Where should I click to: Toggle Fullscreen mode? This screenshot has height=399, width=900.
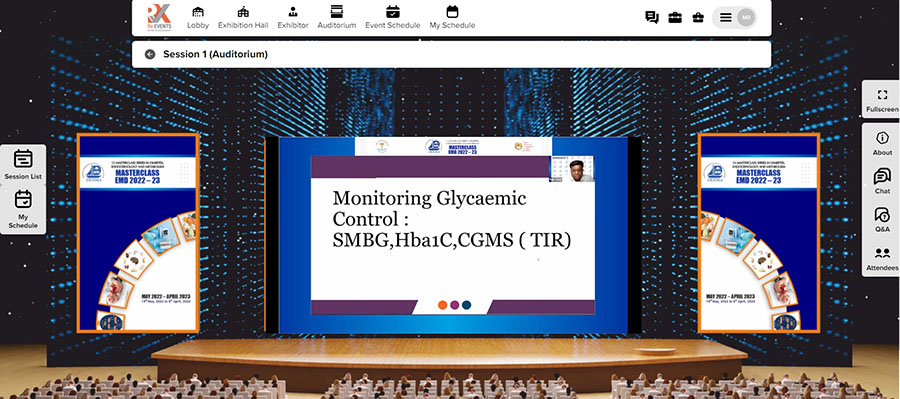[x=882, y=99]
